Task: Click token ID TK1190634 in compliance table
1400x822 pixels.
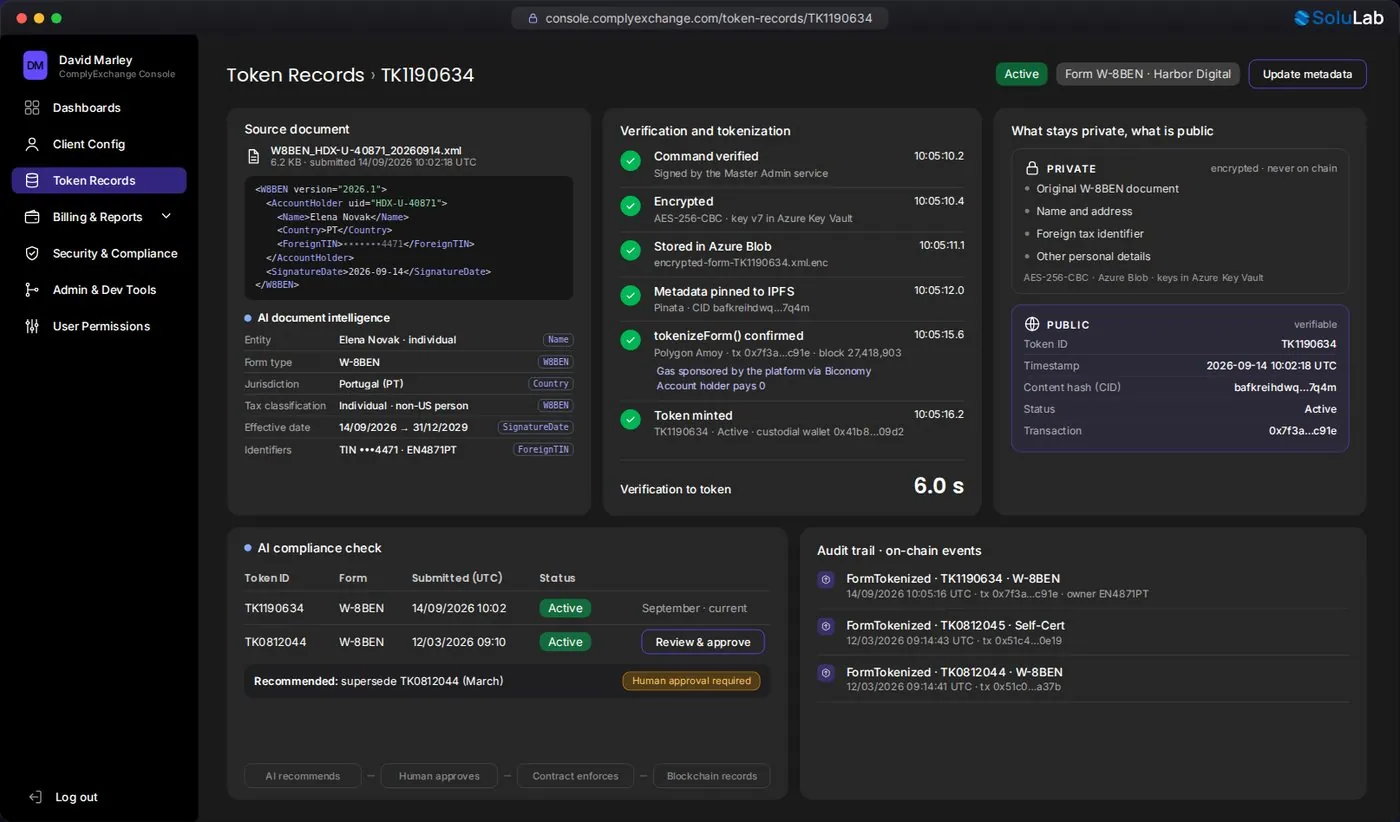Action: [274, 608]
